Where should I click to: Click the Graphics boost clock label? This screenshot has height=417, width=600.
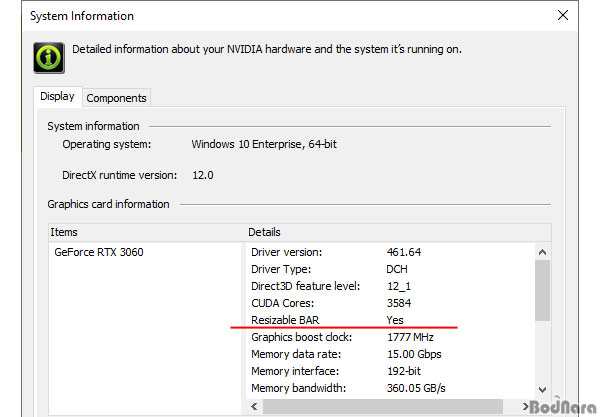[x=302, y=337]
